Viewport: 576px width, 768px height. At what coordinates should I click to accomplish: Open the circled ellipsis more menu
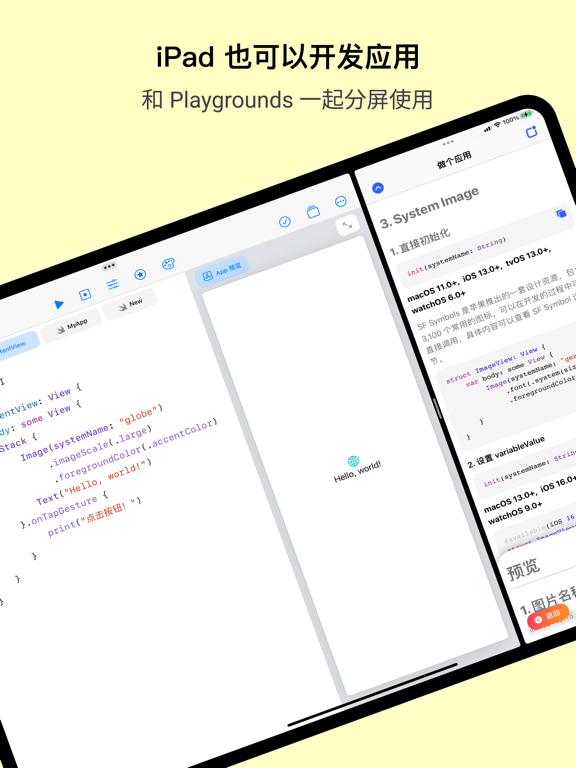tap(341, 201)
